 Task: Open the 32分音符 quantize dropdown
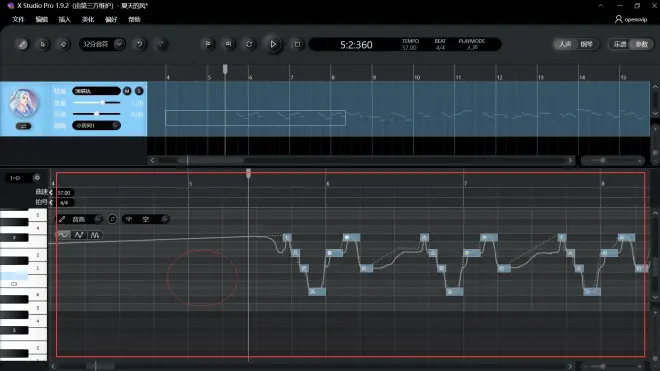click(x=102, y=44)
